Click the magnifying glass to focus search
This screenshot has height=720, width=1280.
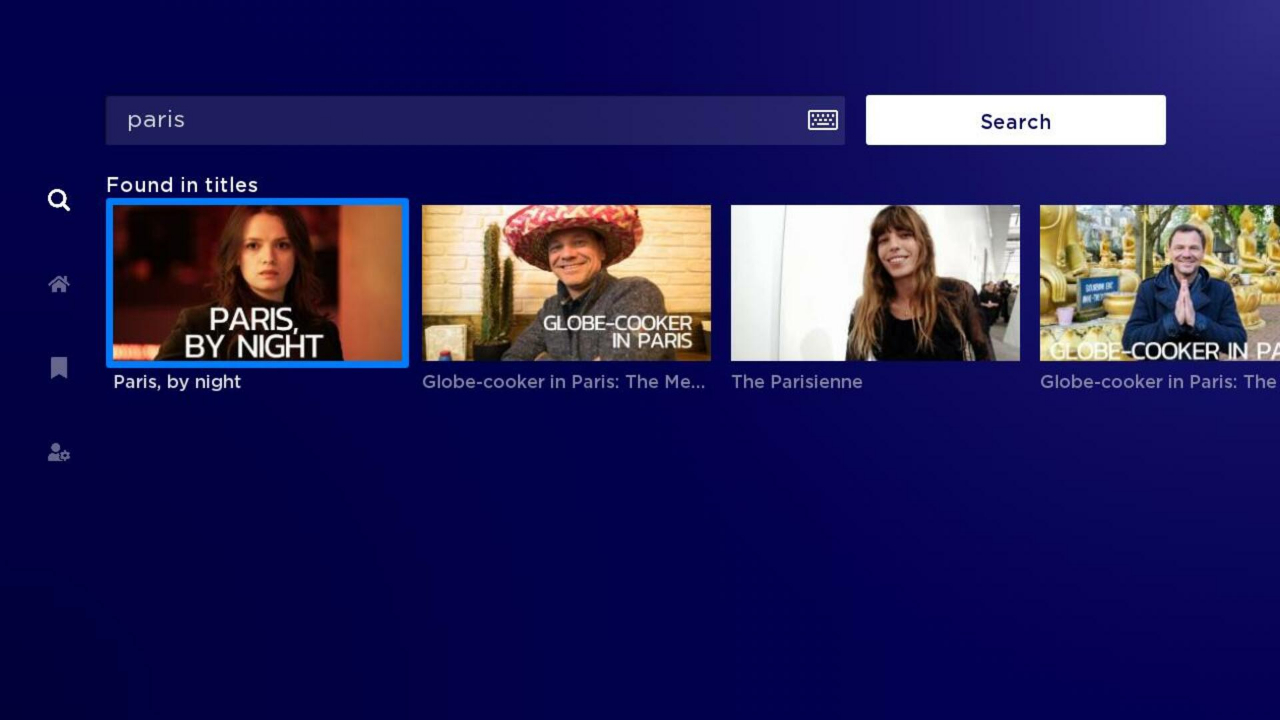pyautogui.click(x=58, y=200)
